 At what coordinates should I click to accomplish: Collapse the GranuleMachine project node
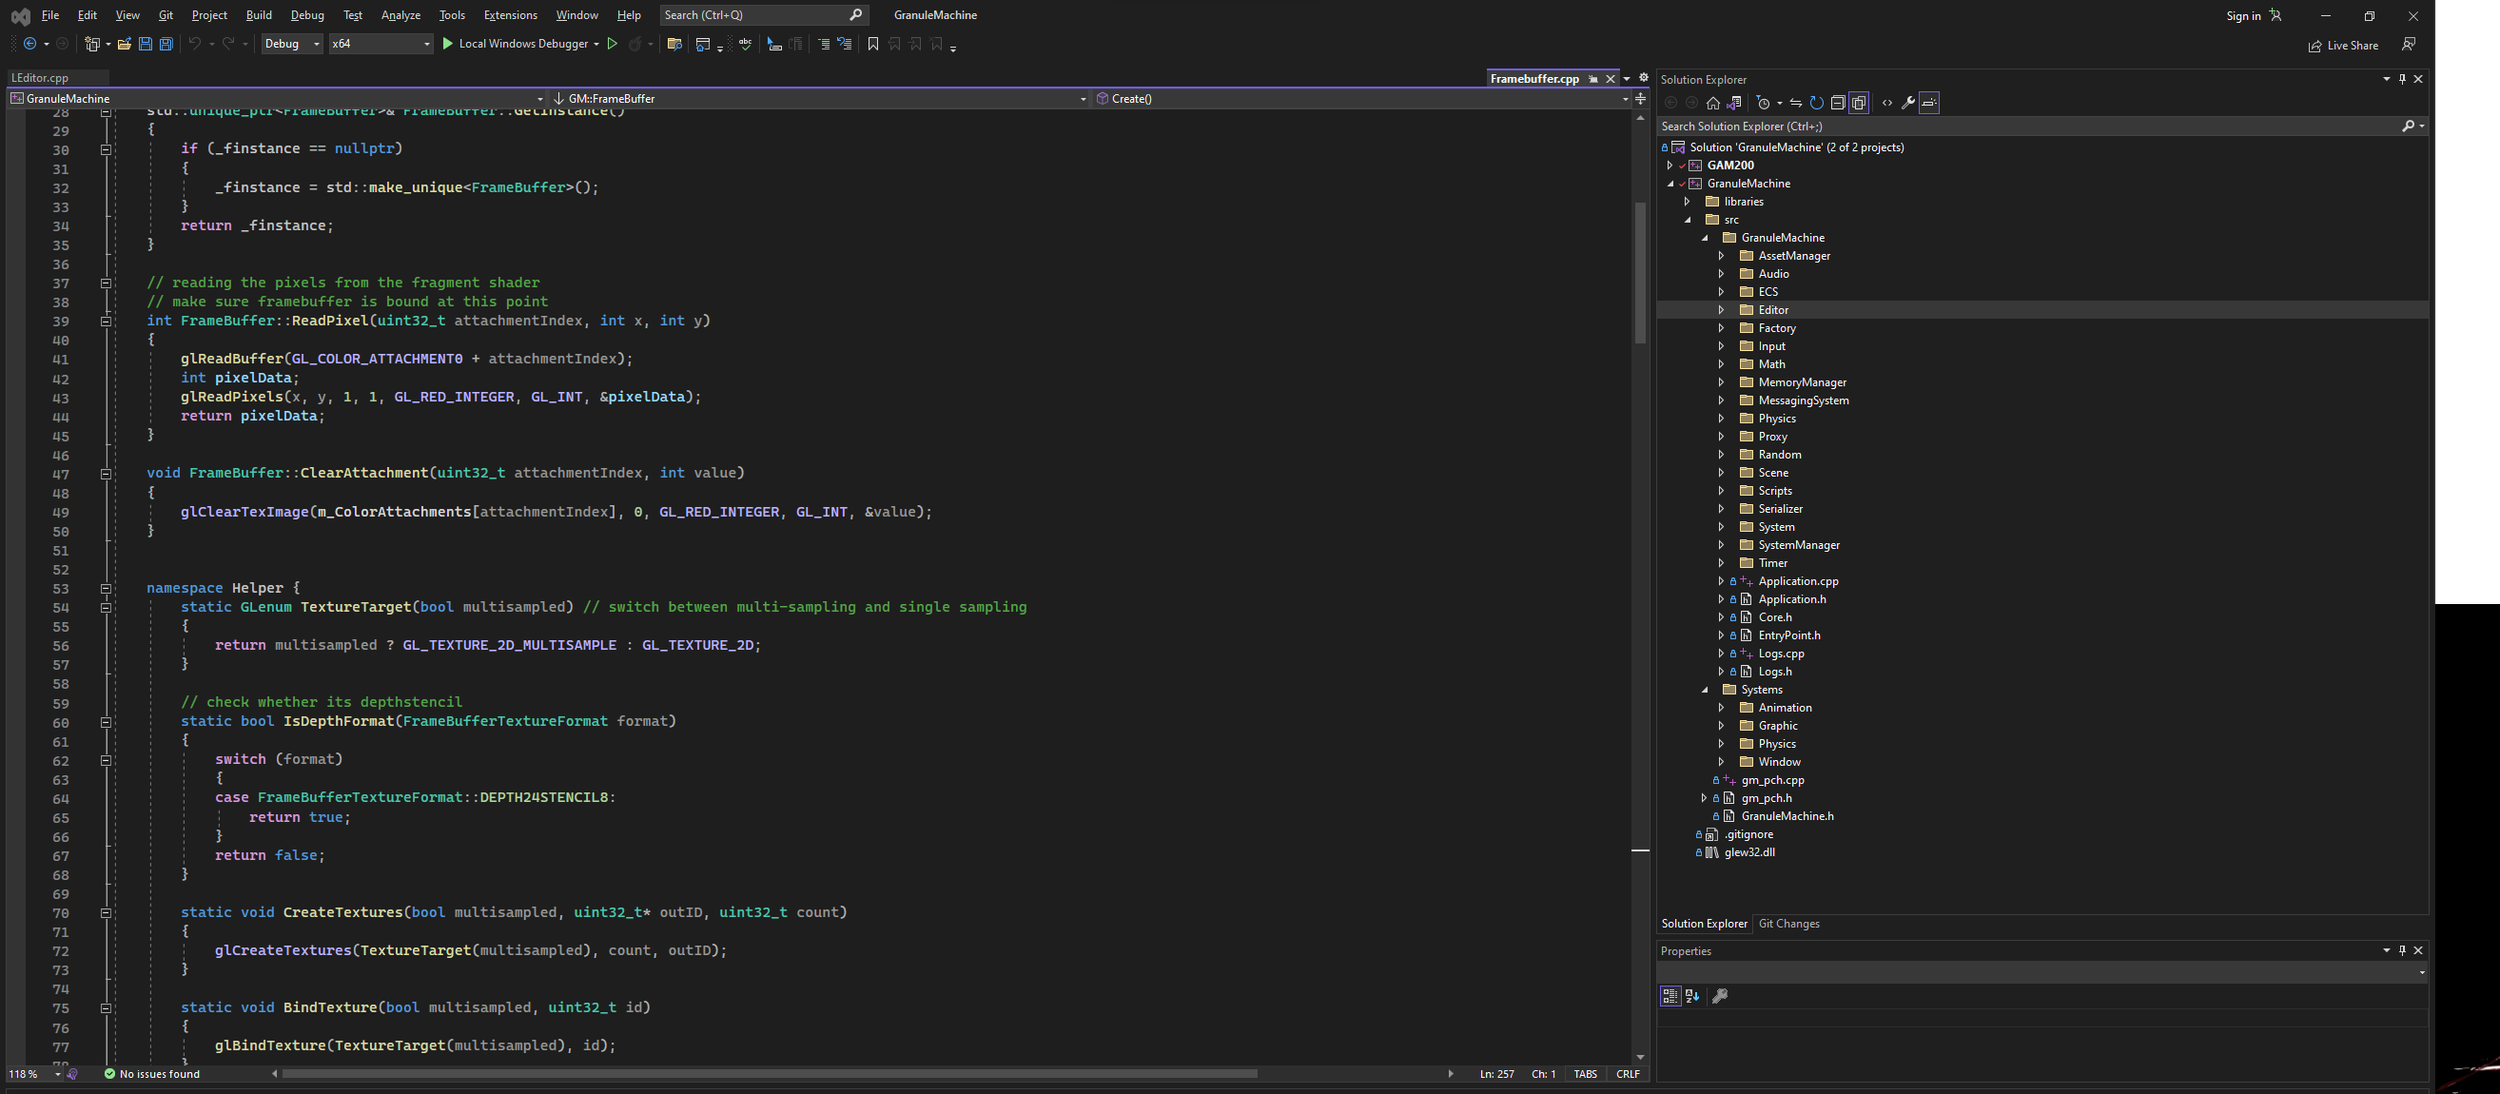click(1670, 184)
